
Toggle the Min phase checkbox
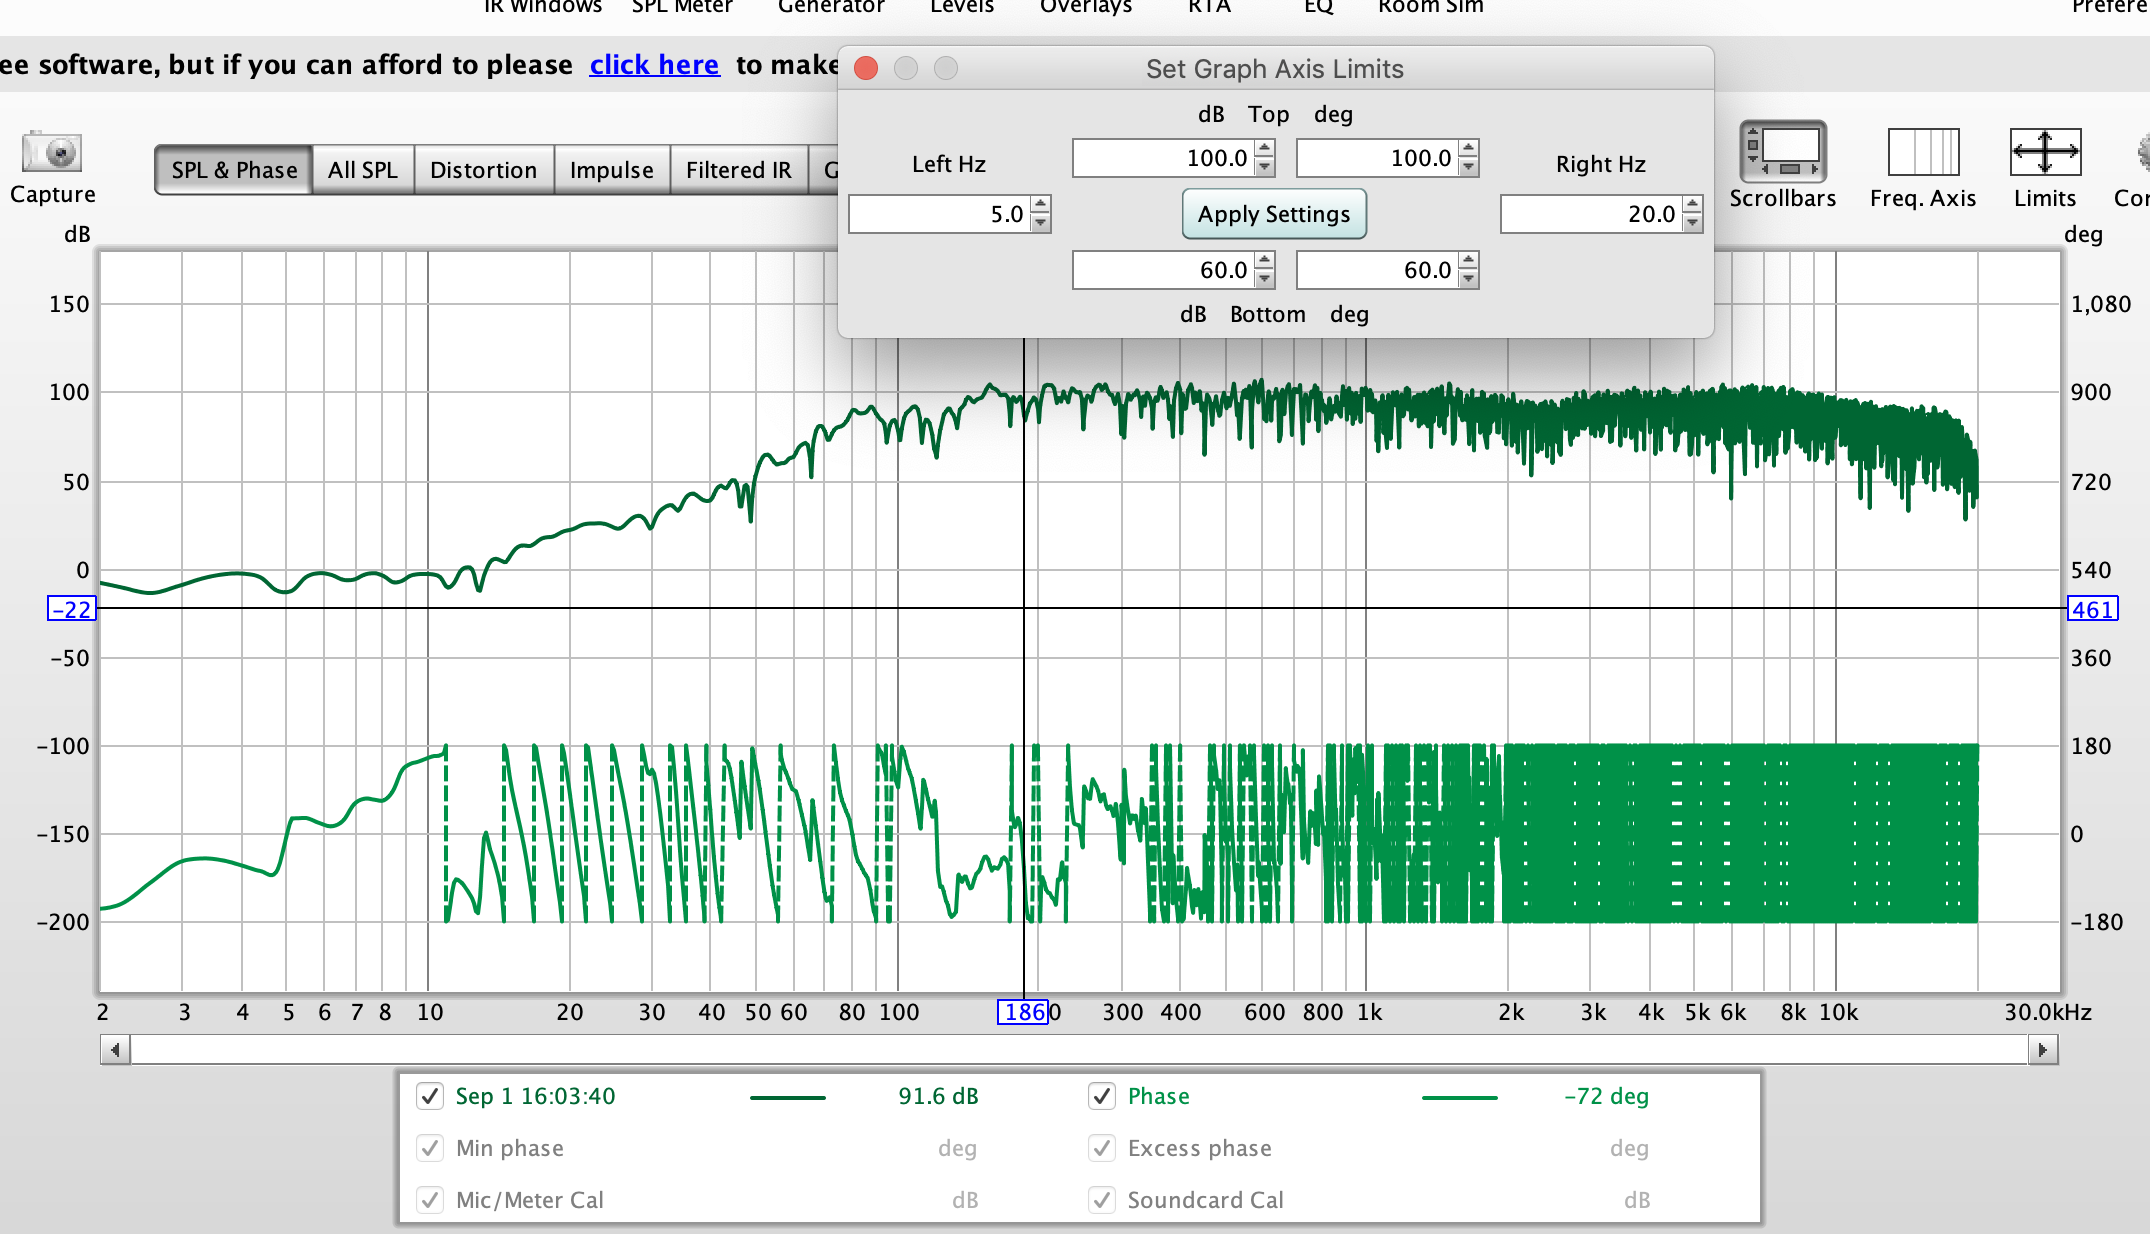click(430, 1148)
